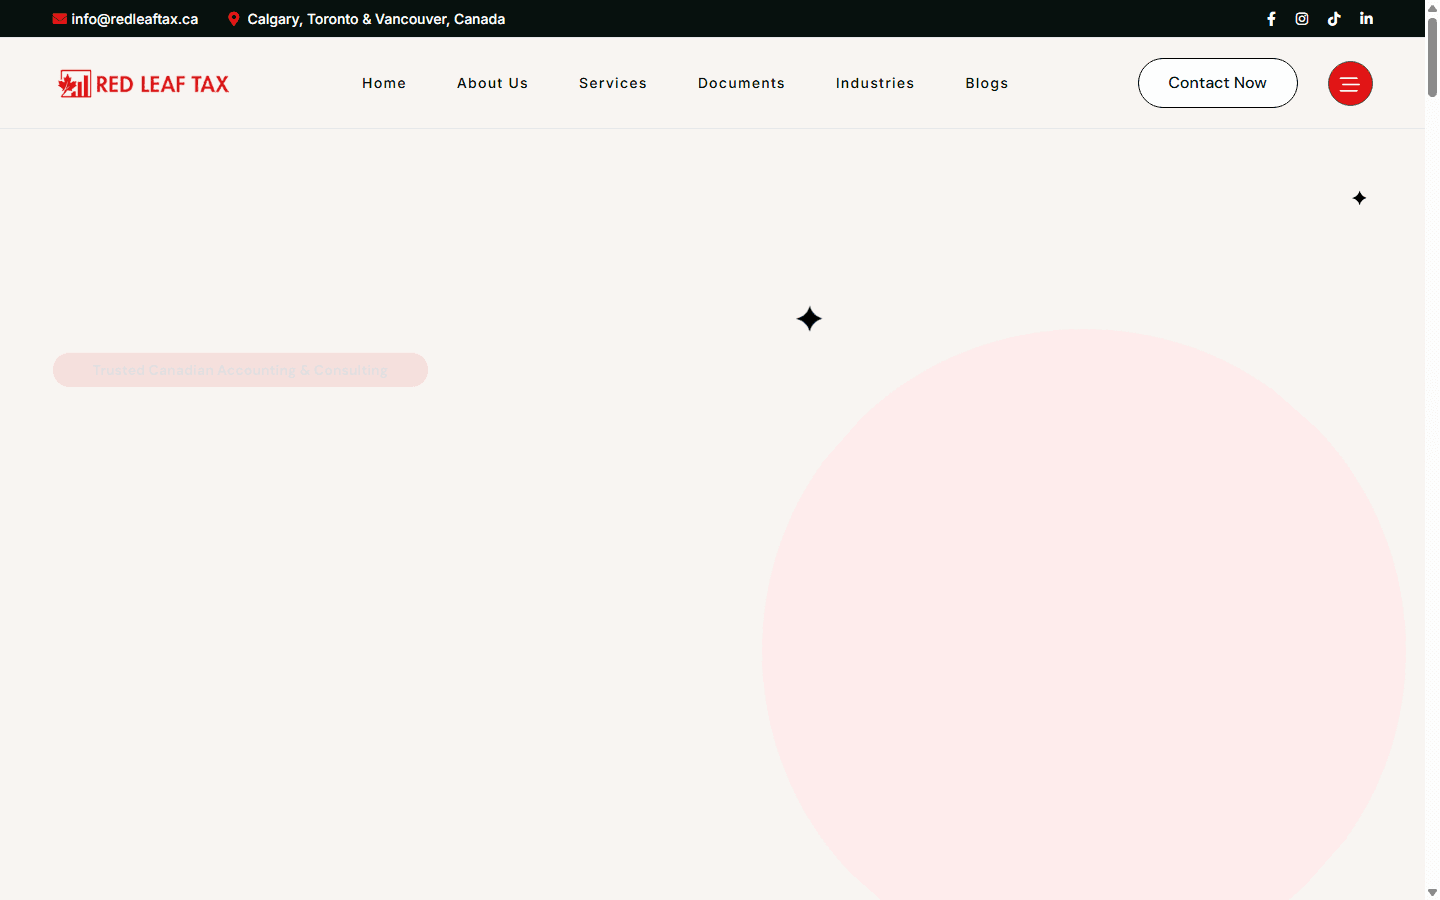Image resolution: width=1440 pixels, height=900 pixels.
Task: Open the Facebook social icon
Action: click(1271, 19)
